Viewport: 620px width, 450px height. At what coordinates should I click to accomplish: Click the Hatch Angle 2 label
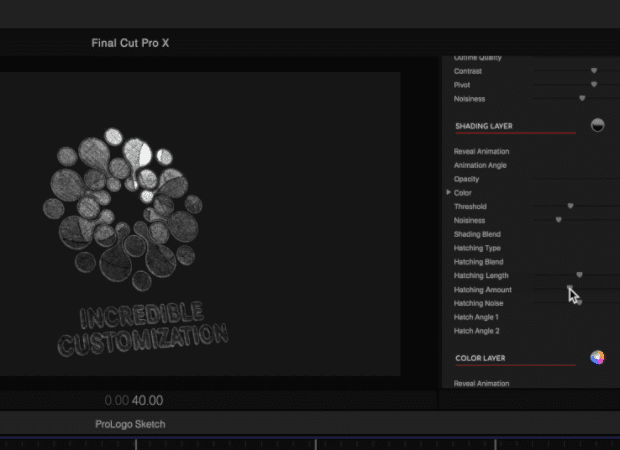tap(476, 331)
